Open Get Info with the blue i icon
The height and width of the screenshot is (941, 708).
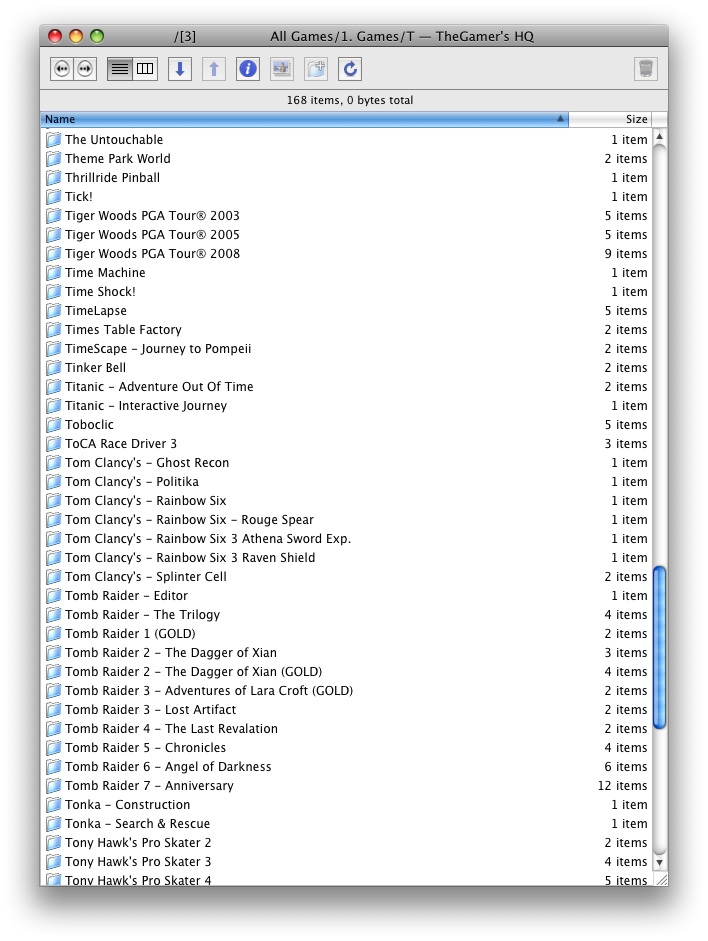(x=248, y=69)
